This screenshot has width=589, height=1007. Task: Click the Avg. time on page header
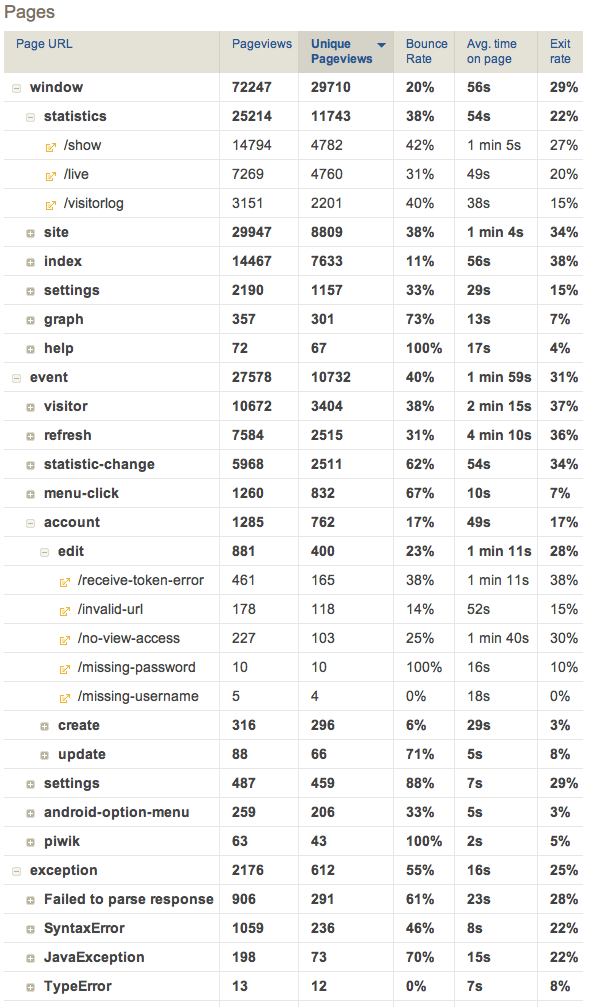click(x=491, y=51)
